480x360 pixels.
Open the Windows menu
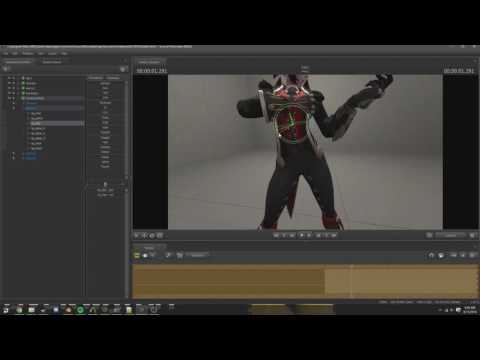[x=28, y=53]
